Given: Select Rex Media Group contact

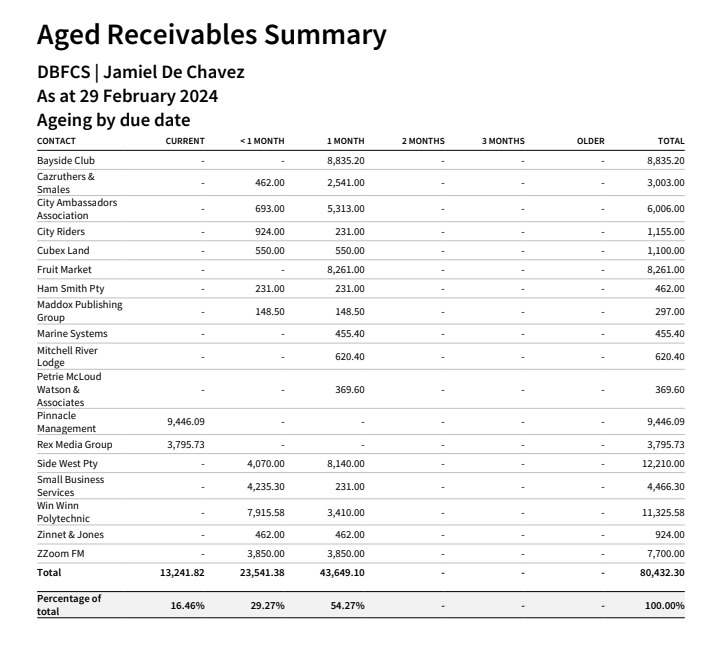Looking at the screenshot, I should coord(75,444).
